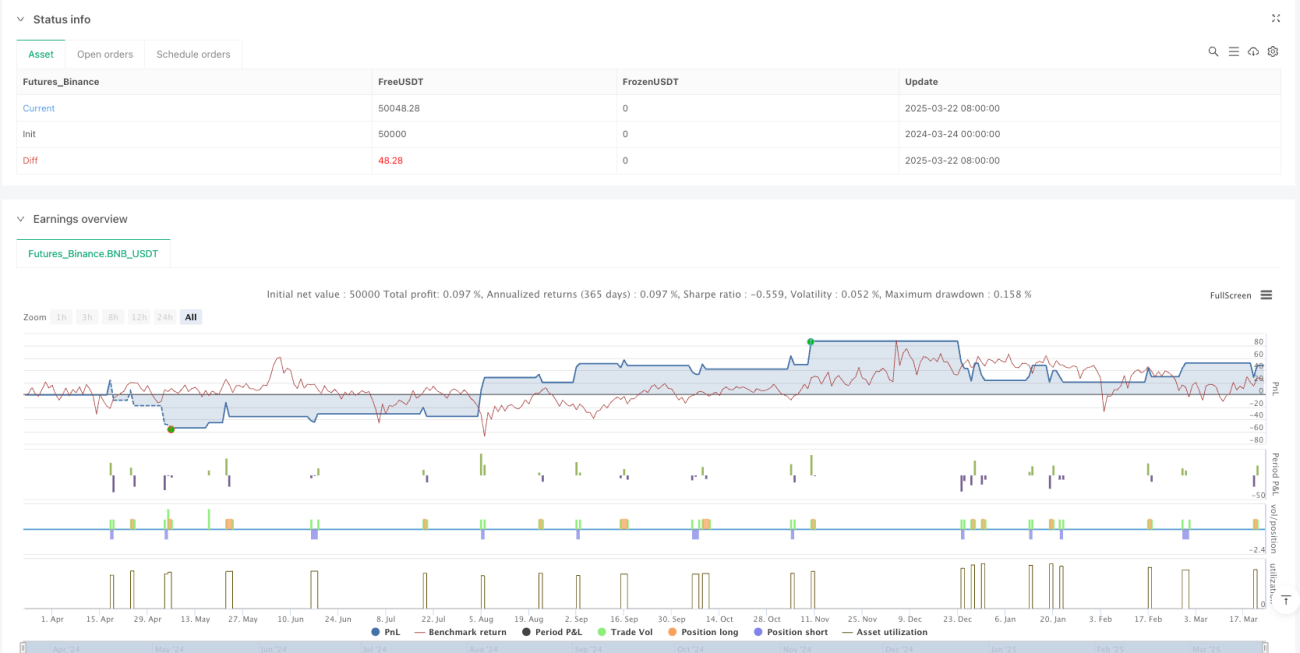Click the cloud download icon
This screenshot has height=653, width=1300.
(1253, 51)
